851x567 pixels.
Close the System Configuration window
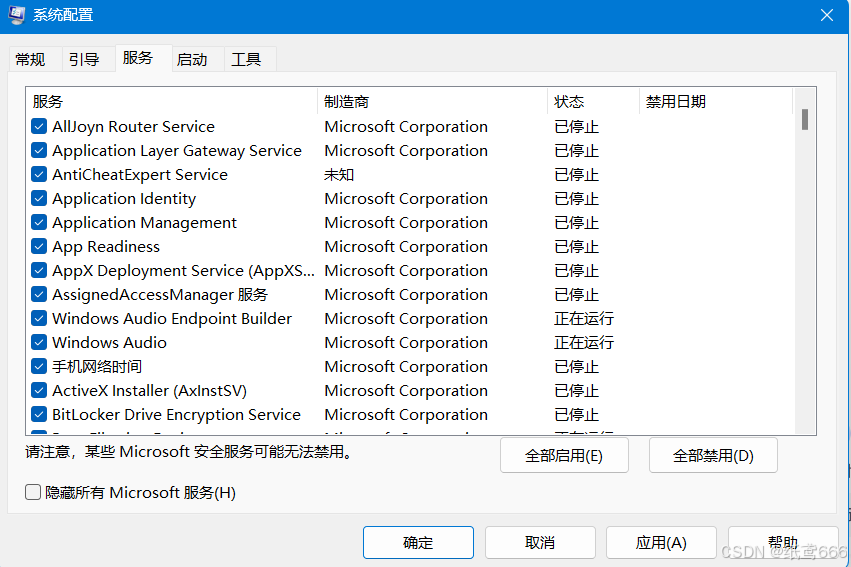coord(826,16)
